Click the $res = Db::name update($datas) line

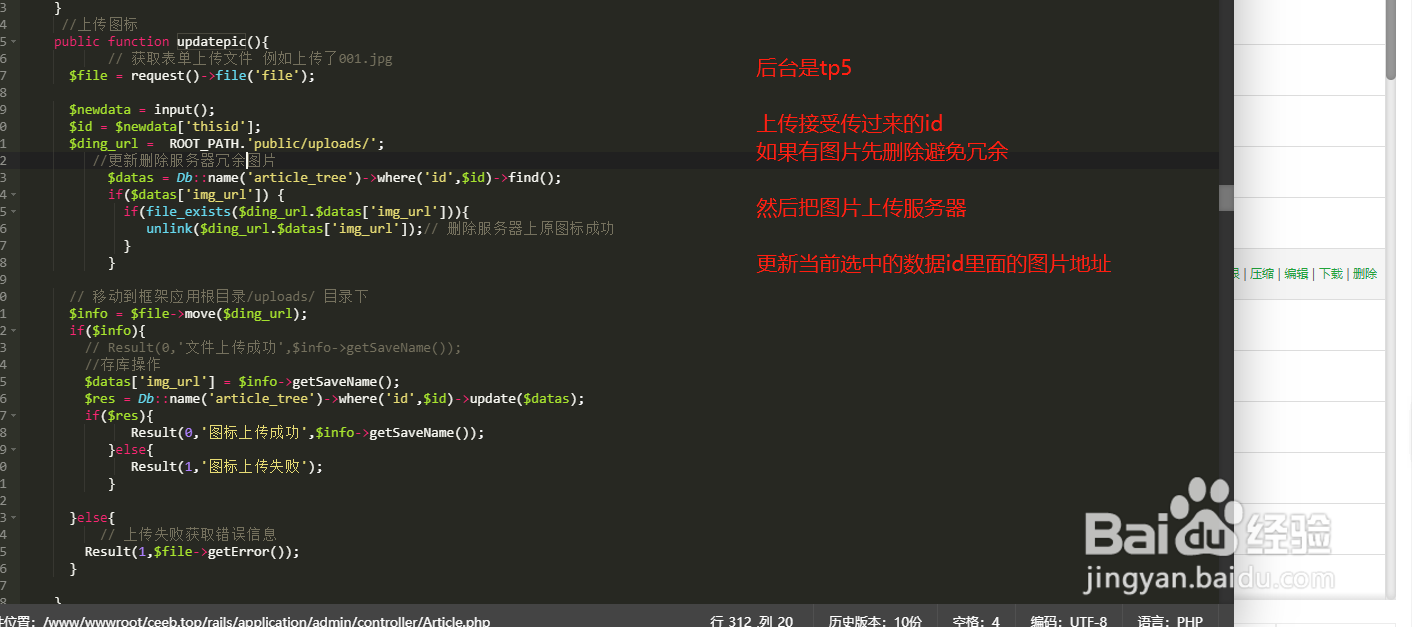pyautogui.click(x=334, y=398)
